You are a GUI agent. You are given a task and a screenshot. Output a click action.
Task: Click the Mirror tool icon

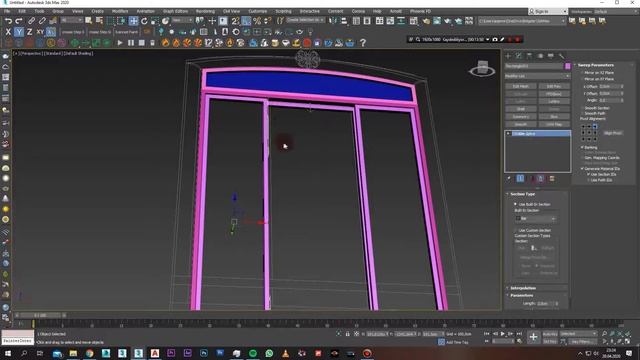pyautogui.click(x=333, y=20)
